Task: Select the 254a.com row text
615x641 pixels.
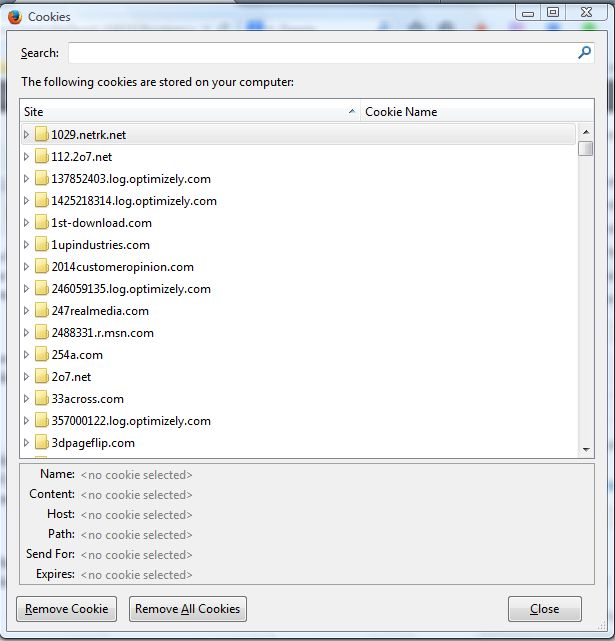Action: tap(77, 355)
